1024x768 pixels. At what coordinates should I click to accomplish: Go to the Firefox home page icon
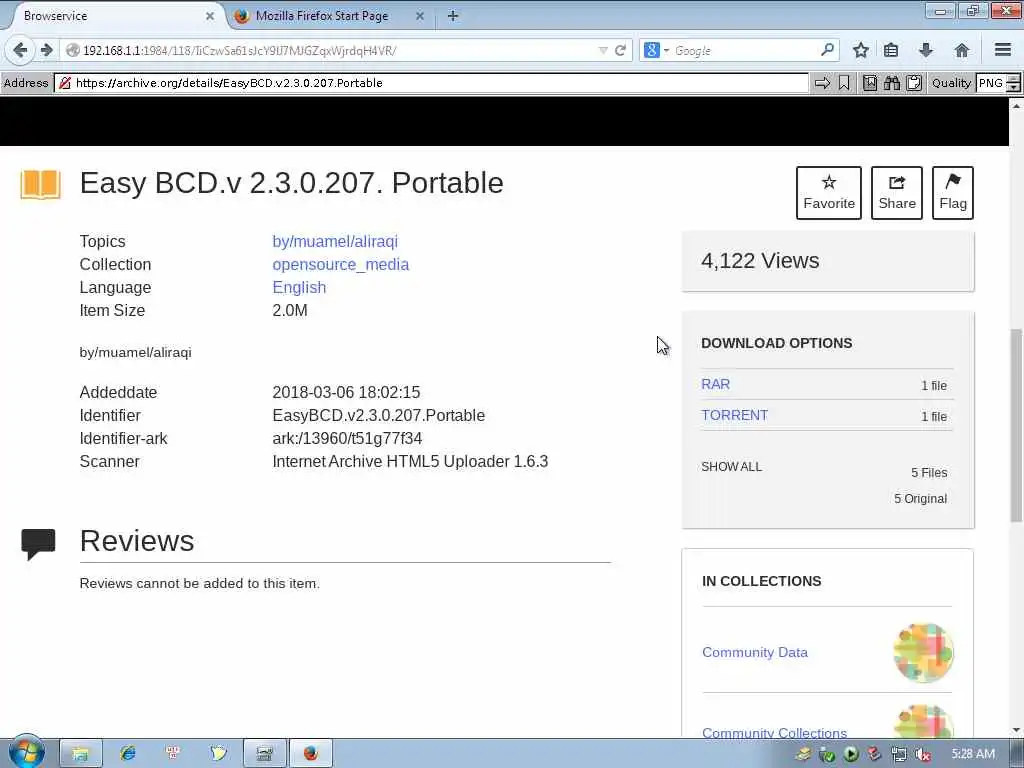(961, 50)
